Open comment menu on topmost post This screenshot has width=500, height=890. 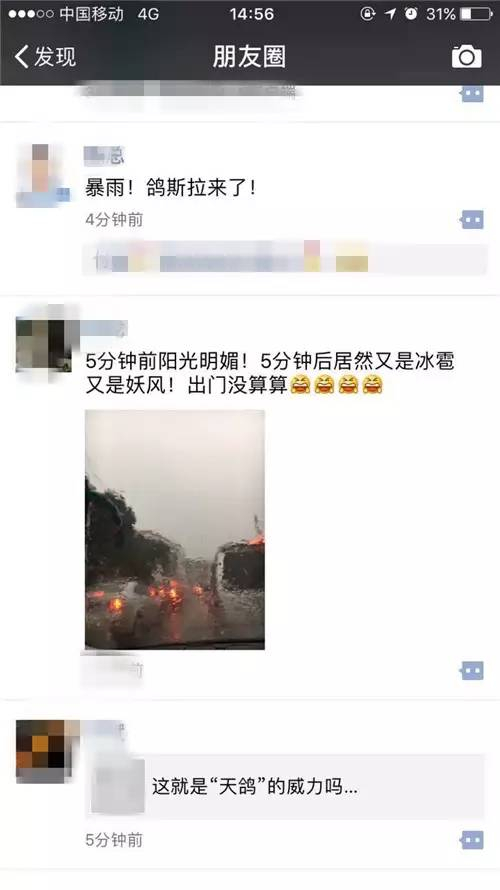coord(472,94)
